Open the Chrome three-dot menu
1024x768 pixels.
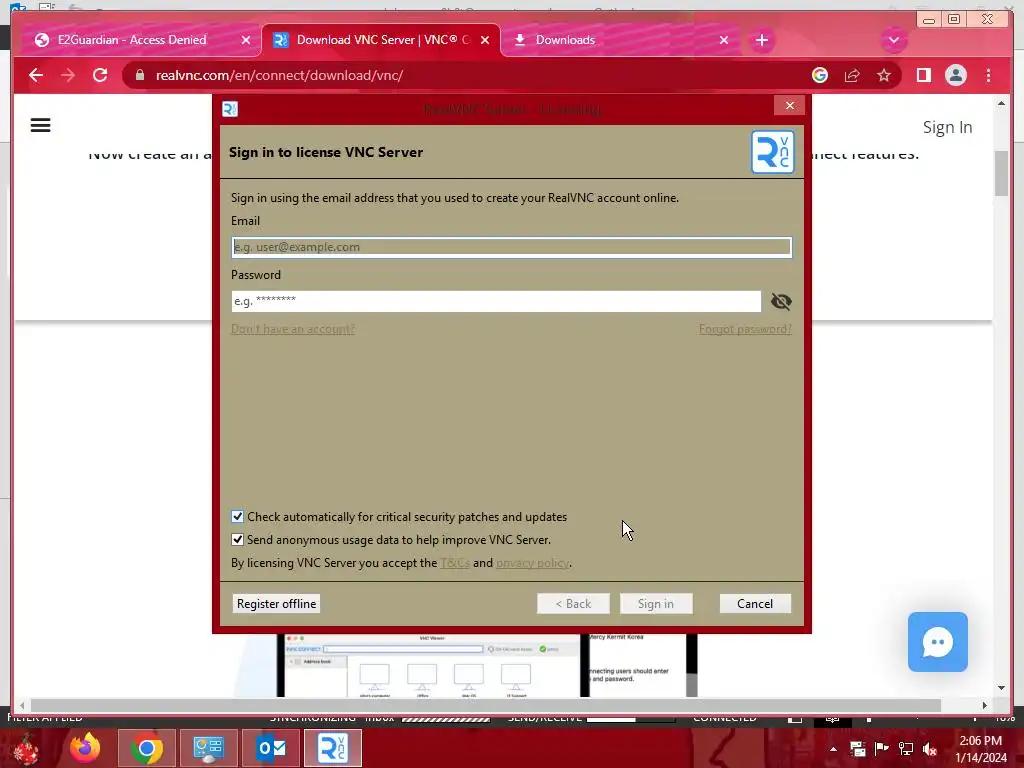[x=988, y=75]
